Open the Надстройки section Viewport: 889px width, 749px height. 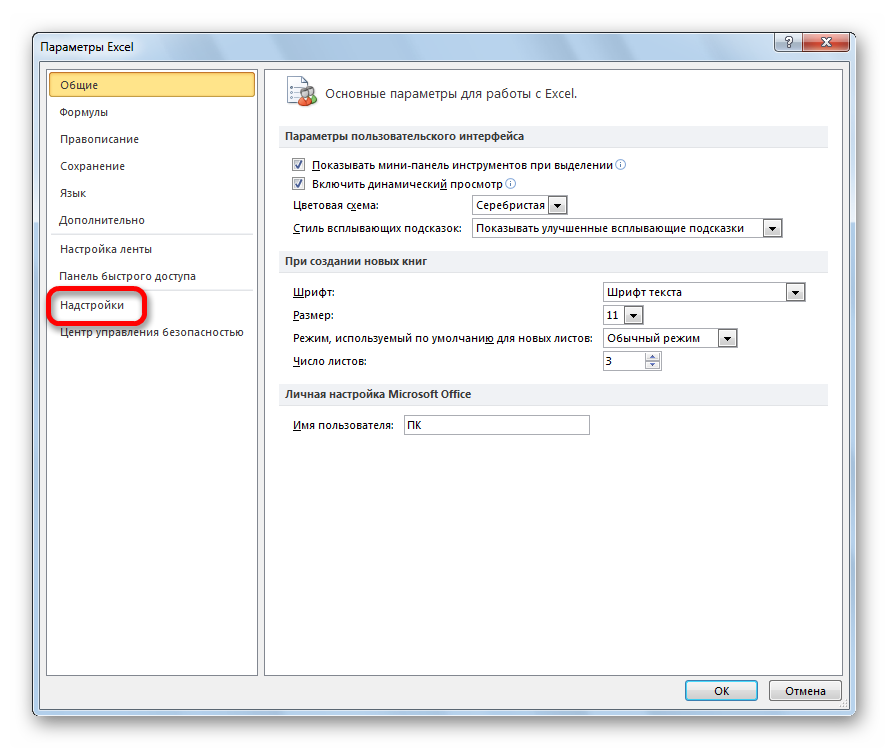coord(92,305)
